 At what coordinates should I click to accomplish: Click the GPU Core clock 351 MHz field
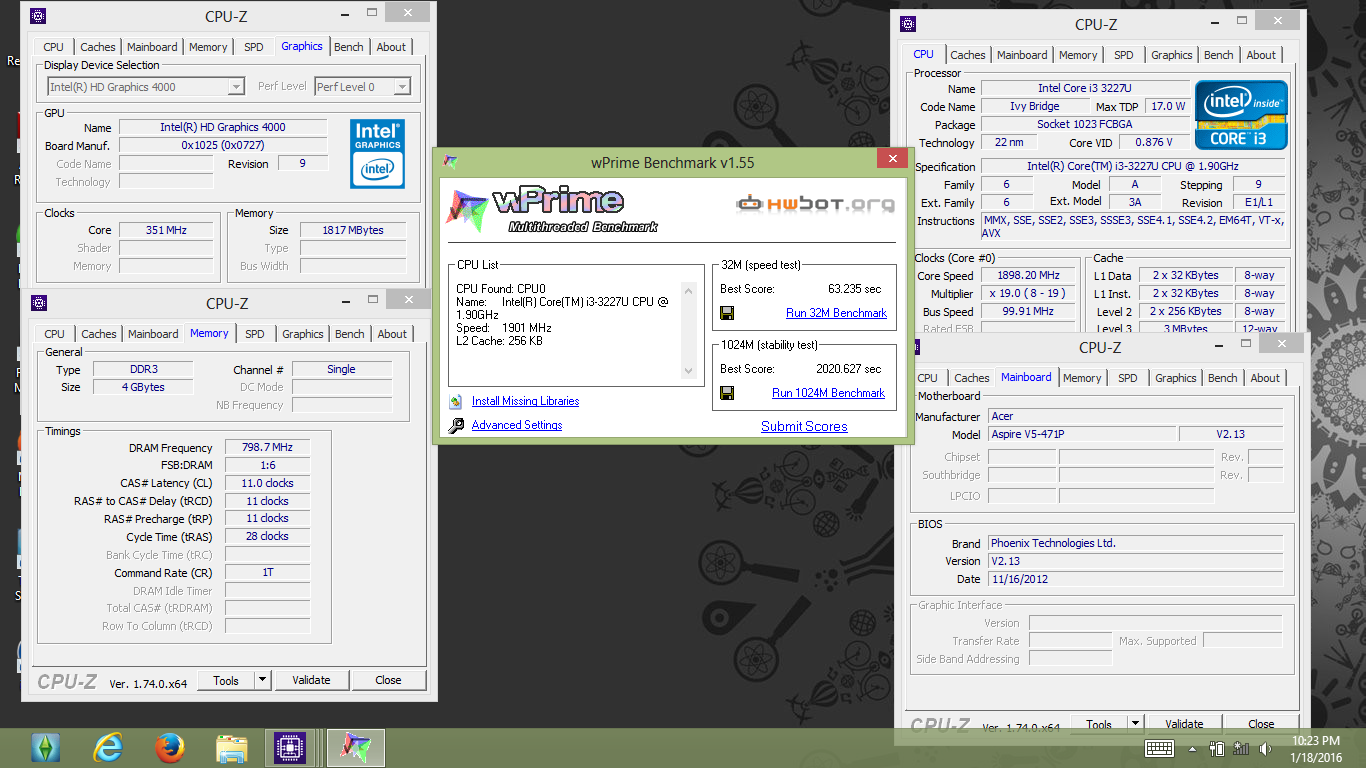tap(166, 230)
